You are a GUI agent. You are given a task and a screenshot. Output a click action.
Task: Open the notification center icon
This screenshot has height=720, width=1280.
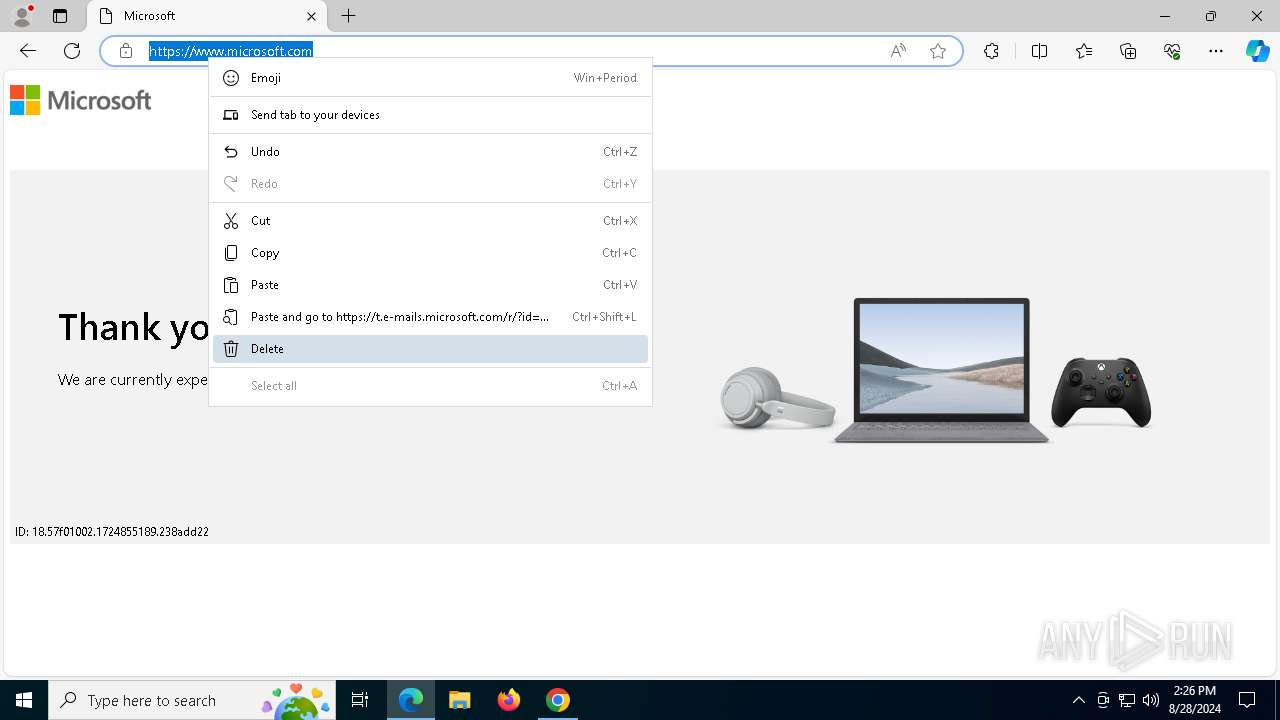[x=1247, y=700]
